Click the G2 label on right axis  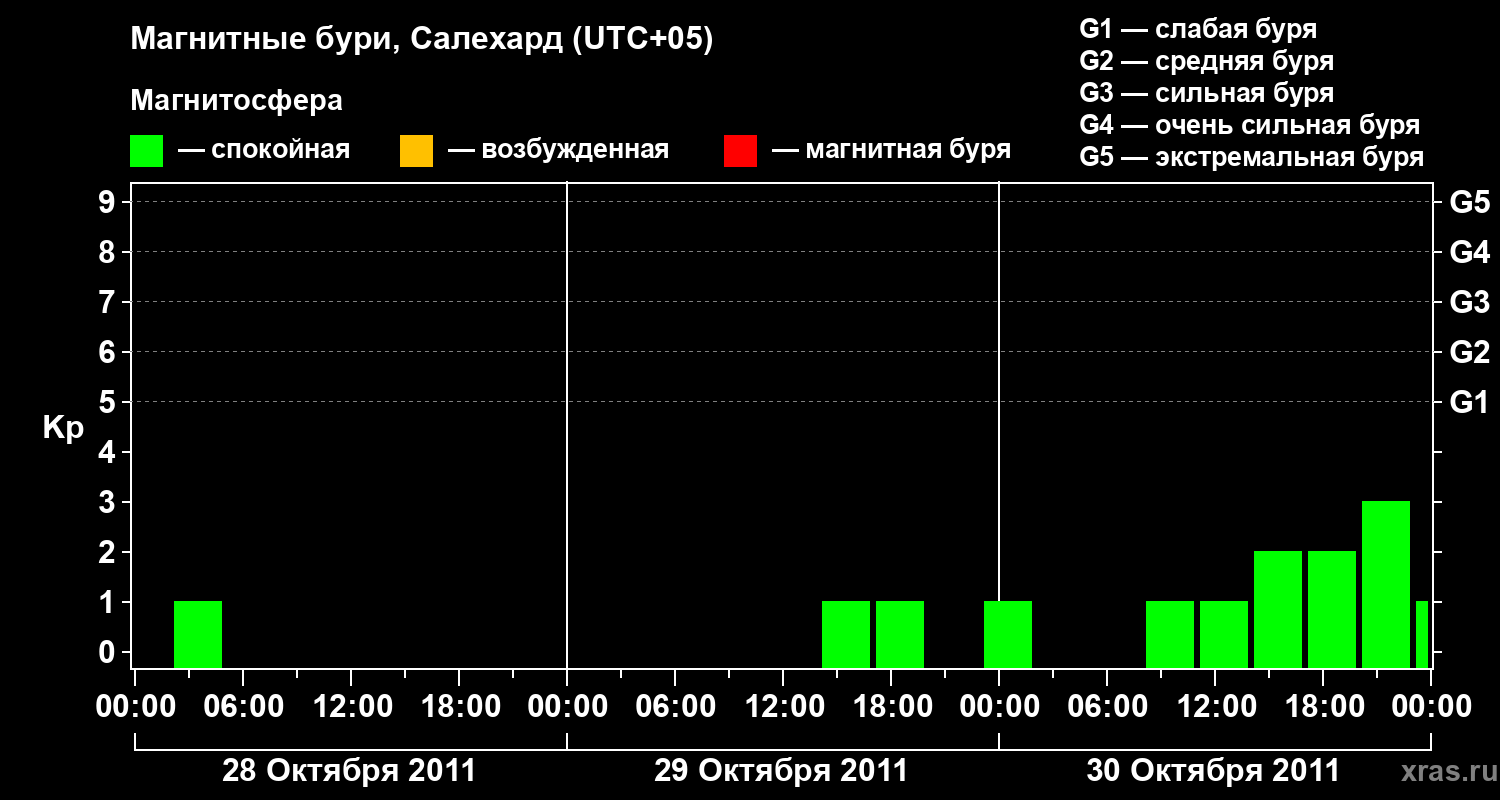(1470, 352)
